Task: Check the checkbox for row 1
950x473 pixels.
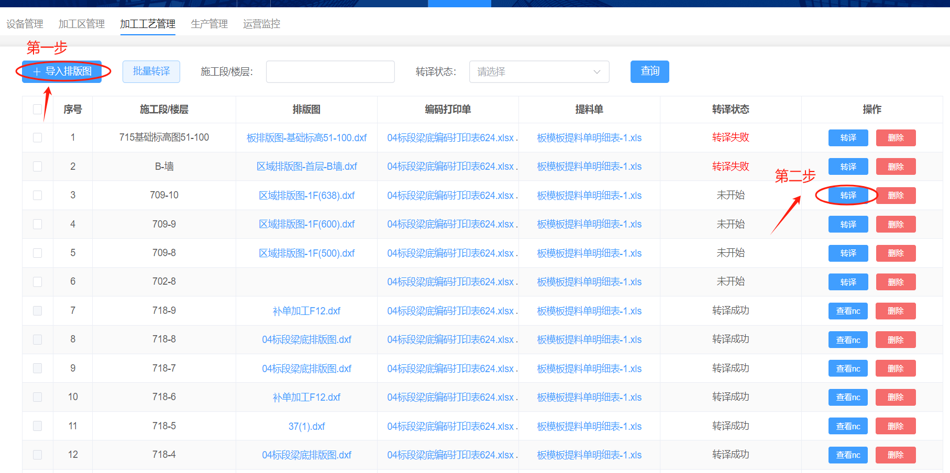Action: (x=38, y=138)
